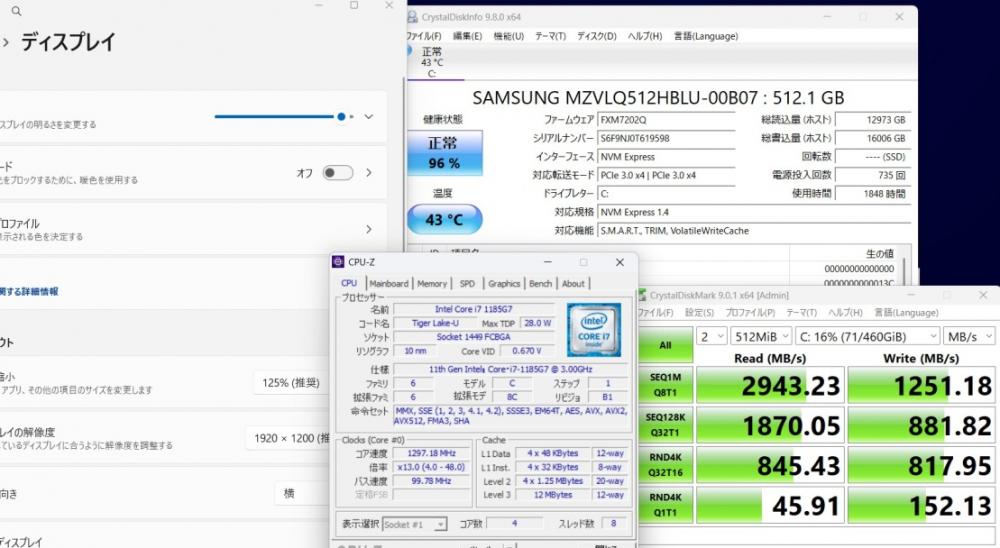
Task: Switch to the About tab in CPU-Z
Action: coord(573,284)
